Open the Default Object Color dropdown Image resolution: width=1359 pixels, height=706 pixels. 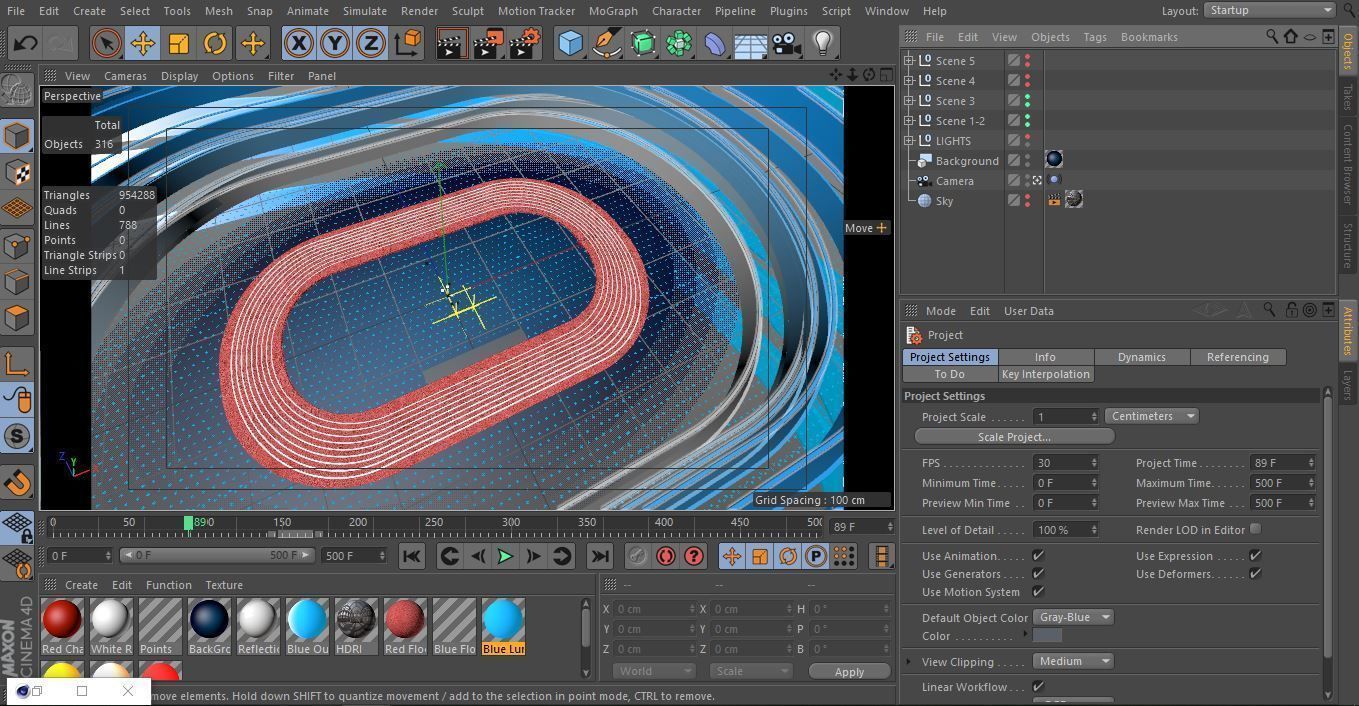point(1072,617)
